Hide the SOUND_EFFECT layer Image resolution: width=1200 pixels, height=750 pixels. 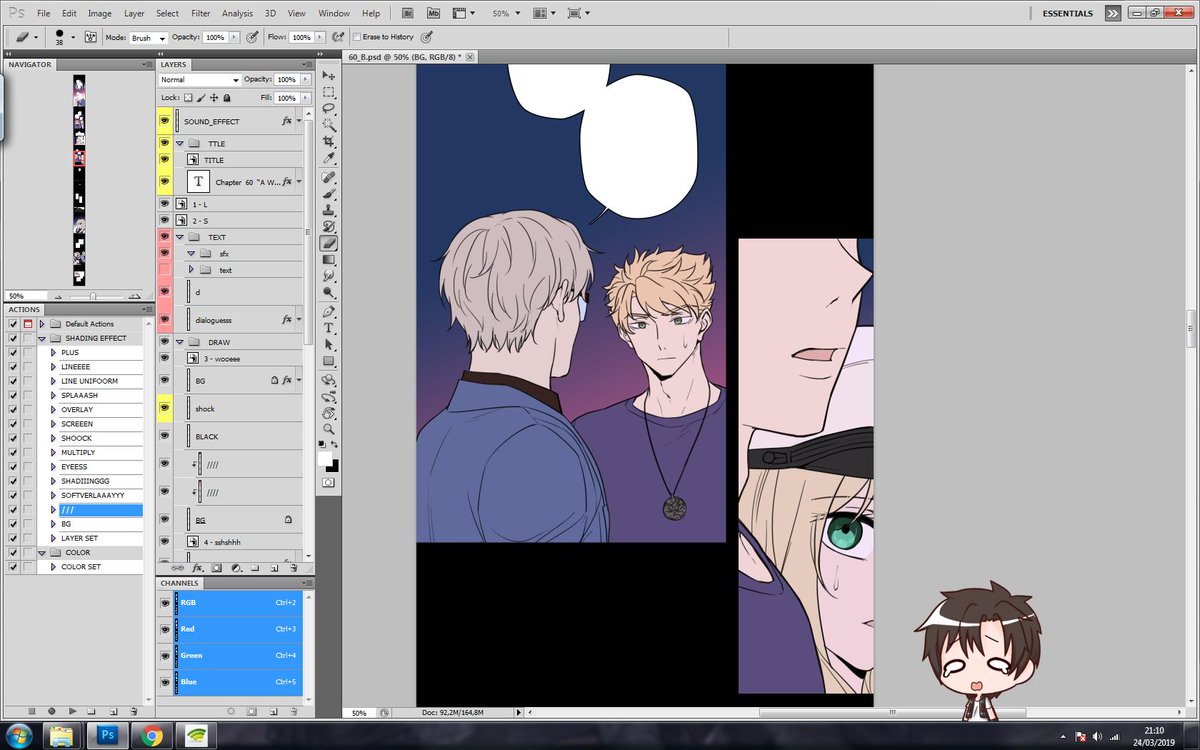[x=165, y=121]
